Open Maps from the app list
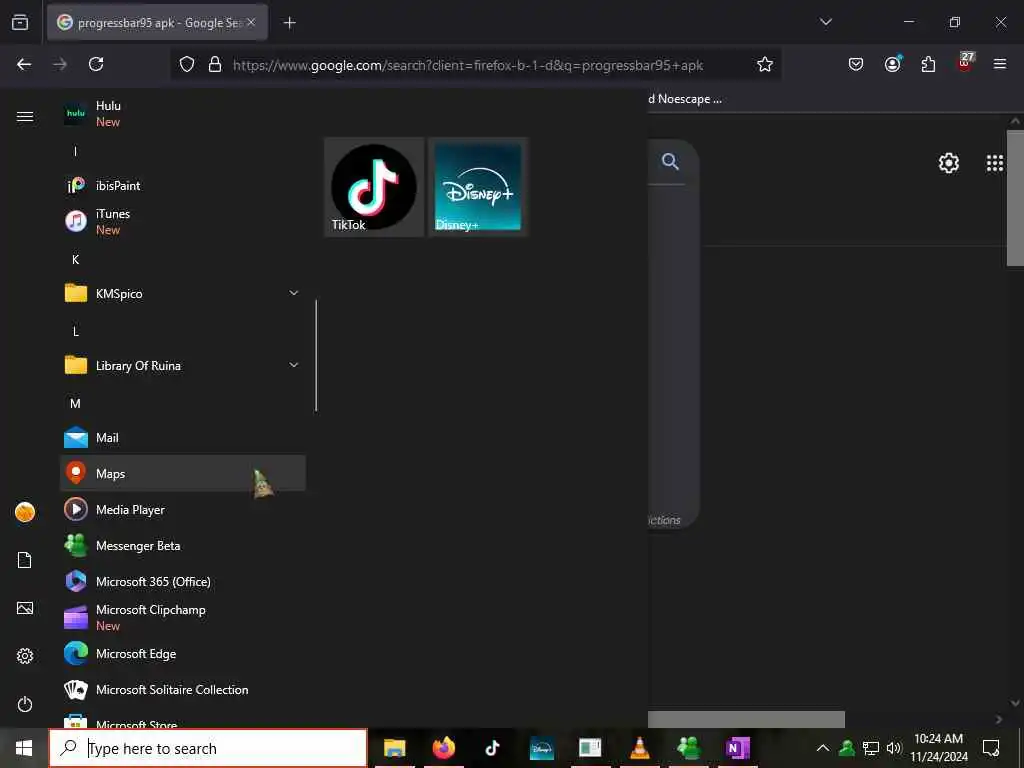The width and height of the screenshot is (1024, 768). click(x=182, y=473)
